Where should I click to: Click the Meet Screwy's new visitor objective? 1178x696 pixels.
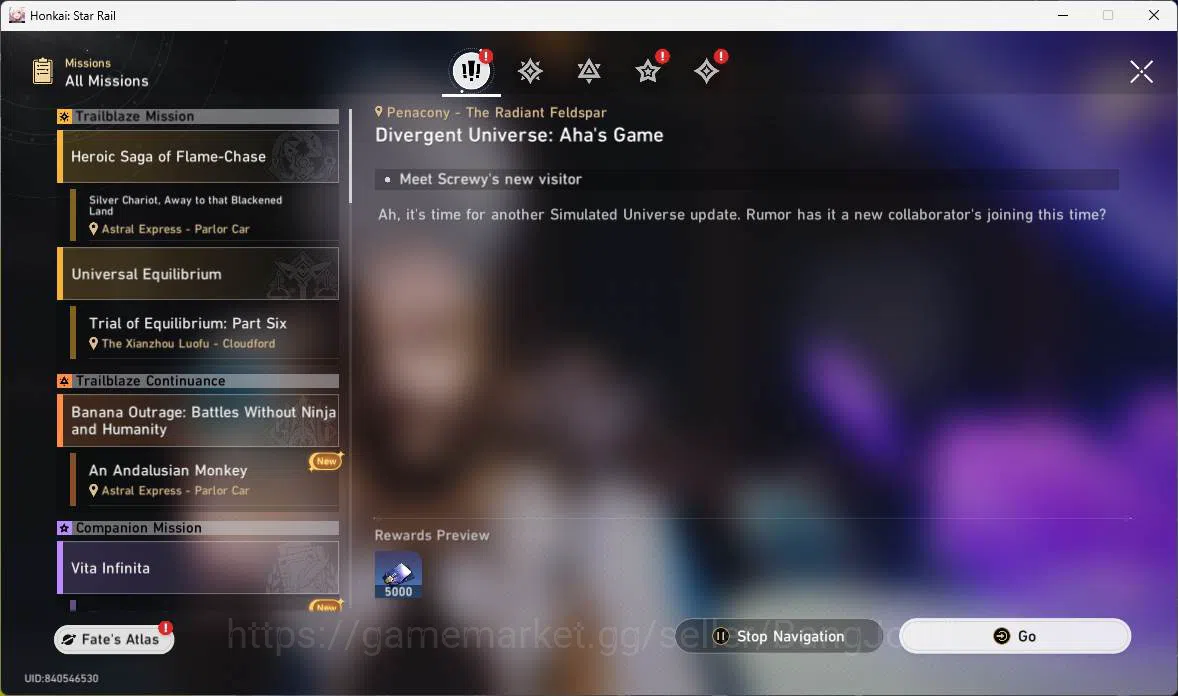point(747,179)
